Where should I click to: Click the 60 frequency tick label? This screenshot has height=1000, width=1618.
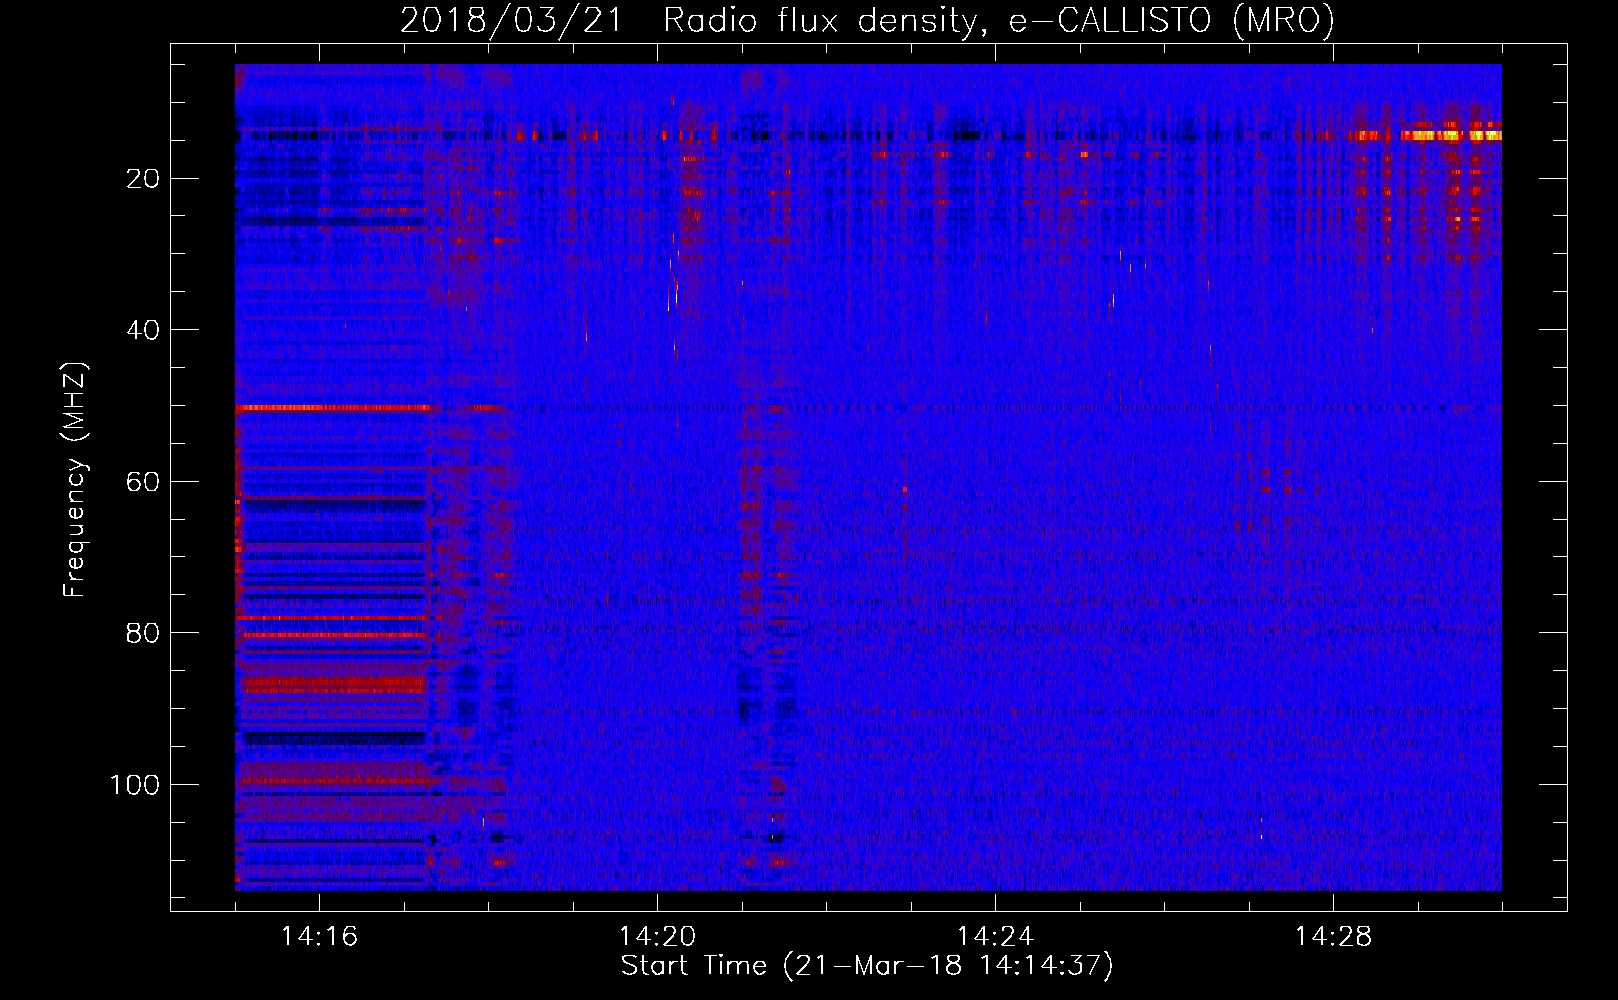(144, 482)
